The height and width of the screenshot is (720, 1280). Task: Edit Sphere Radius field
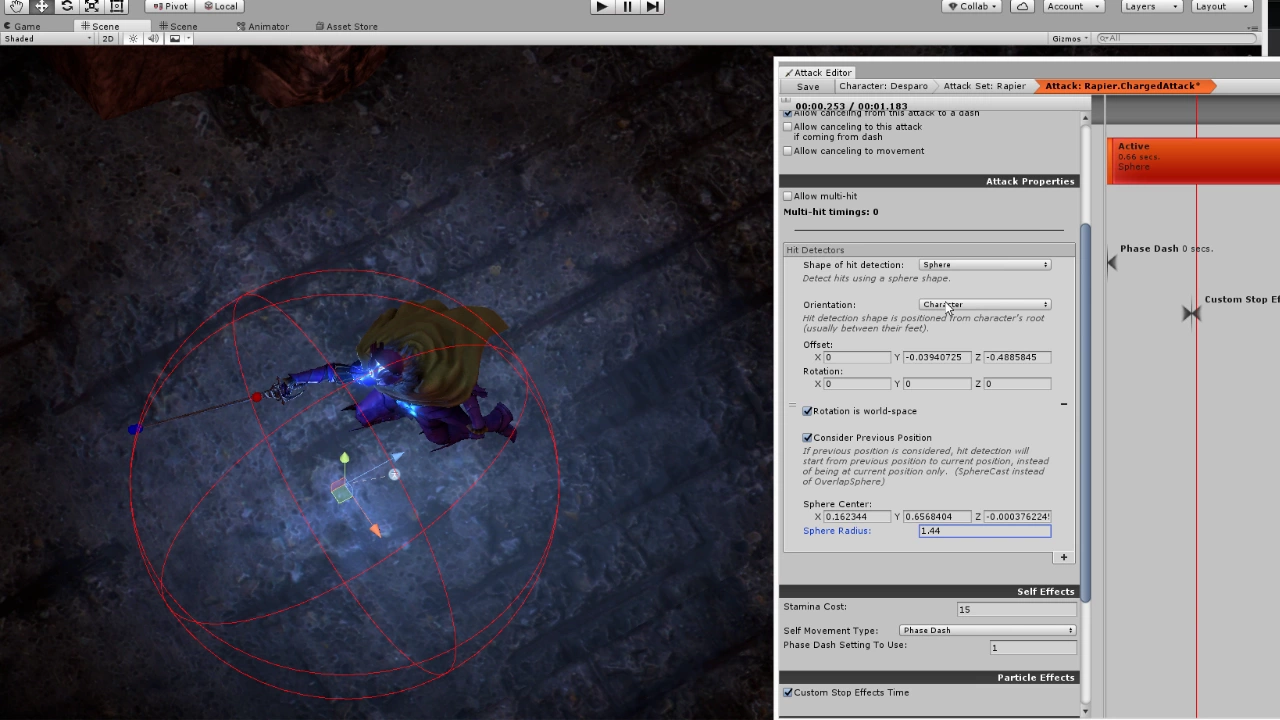pos(985,531)
